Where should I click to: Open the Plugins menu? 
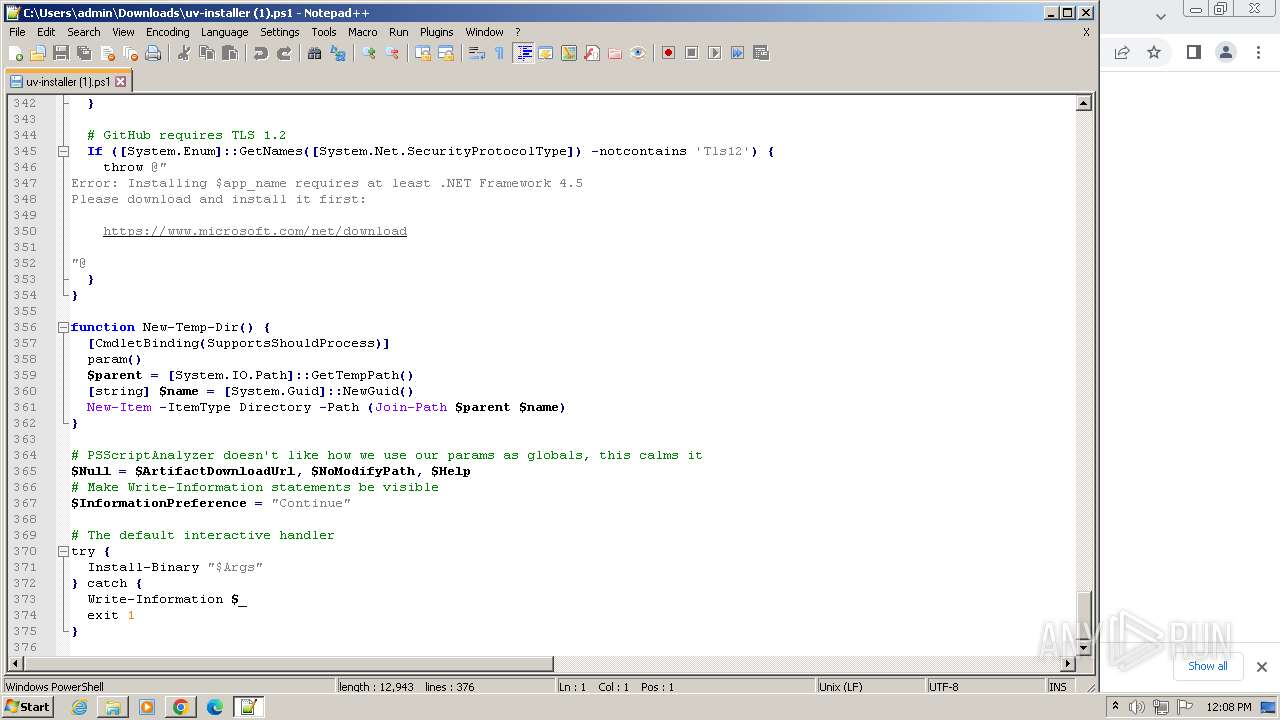(436, 32)
